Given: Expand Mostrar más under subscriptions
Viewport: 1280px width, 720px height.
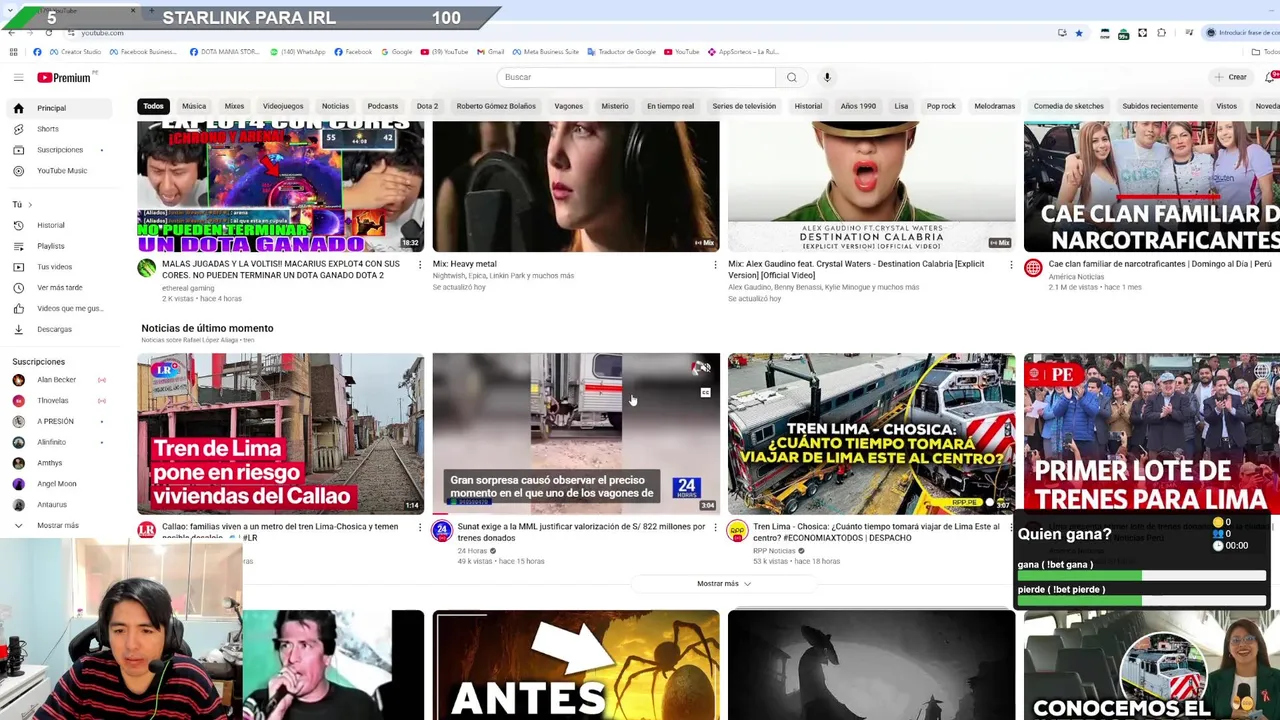Looking at the screenshot, I should [58, 526].
